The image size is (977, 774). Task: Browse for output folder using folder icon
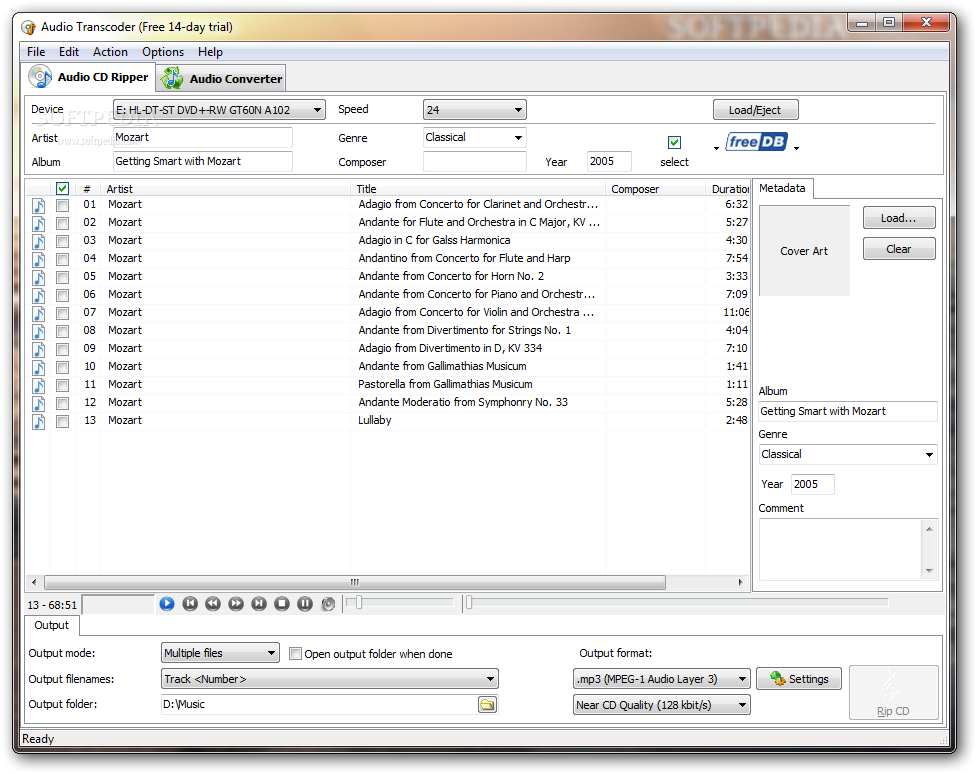487,705
